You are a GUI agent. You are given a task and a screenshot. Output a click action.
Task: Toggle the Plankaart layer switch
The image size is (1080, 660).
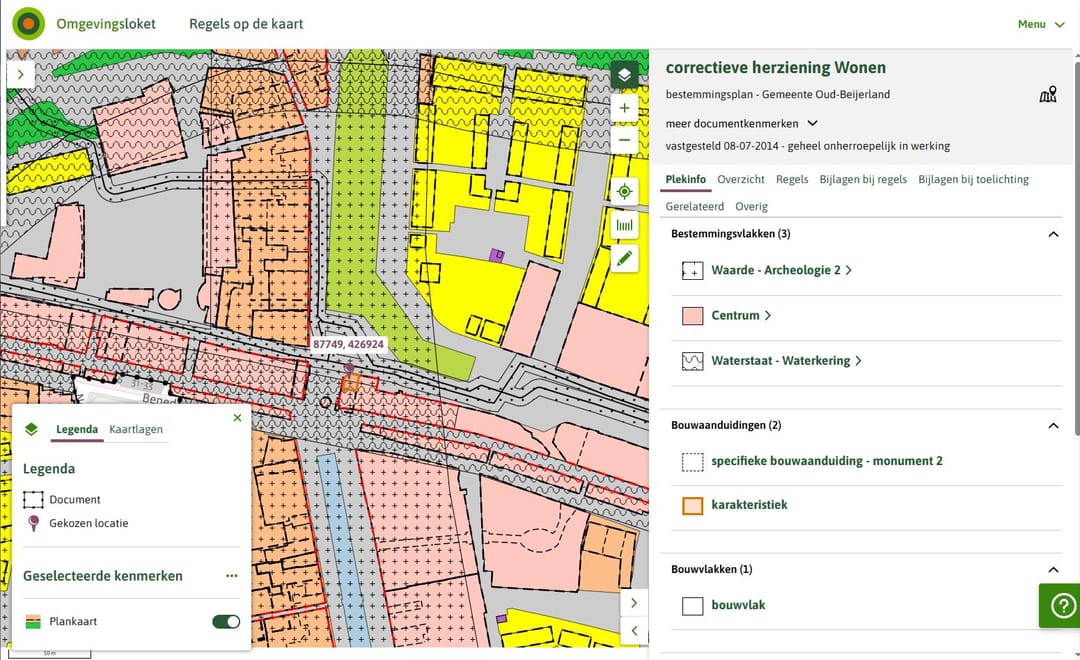coord(226,622)
